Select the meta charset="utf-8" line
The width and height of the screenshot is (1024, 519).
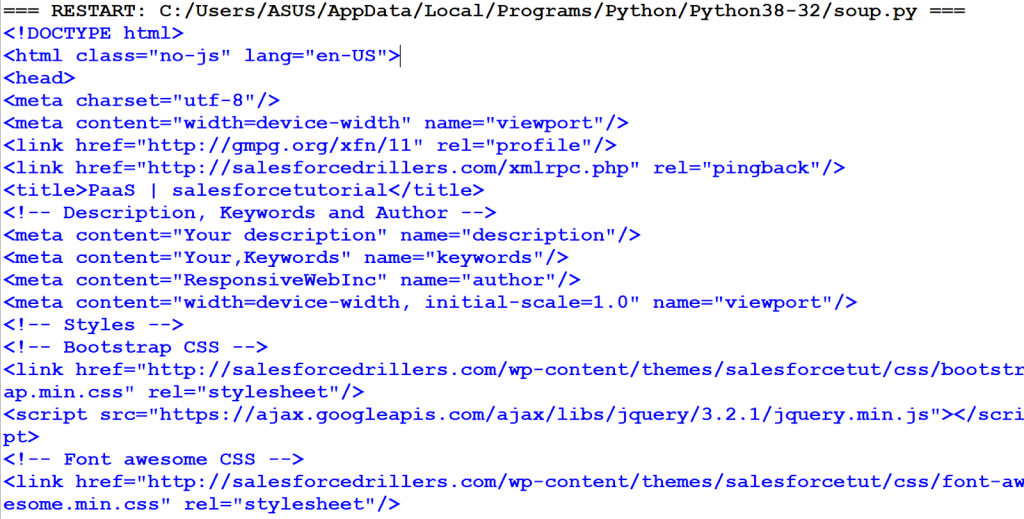click(x=142, y=100)
